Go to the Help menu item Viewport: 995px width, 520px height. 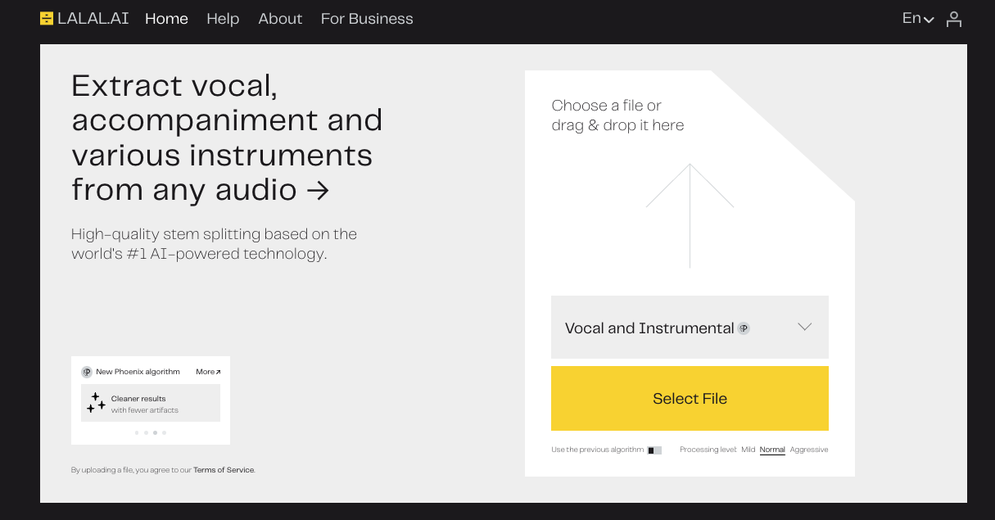coord(223,19)
